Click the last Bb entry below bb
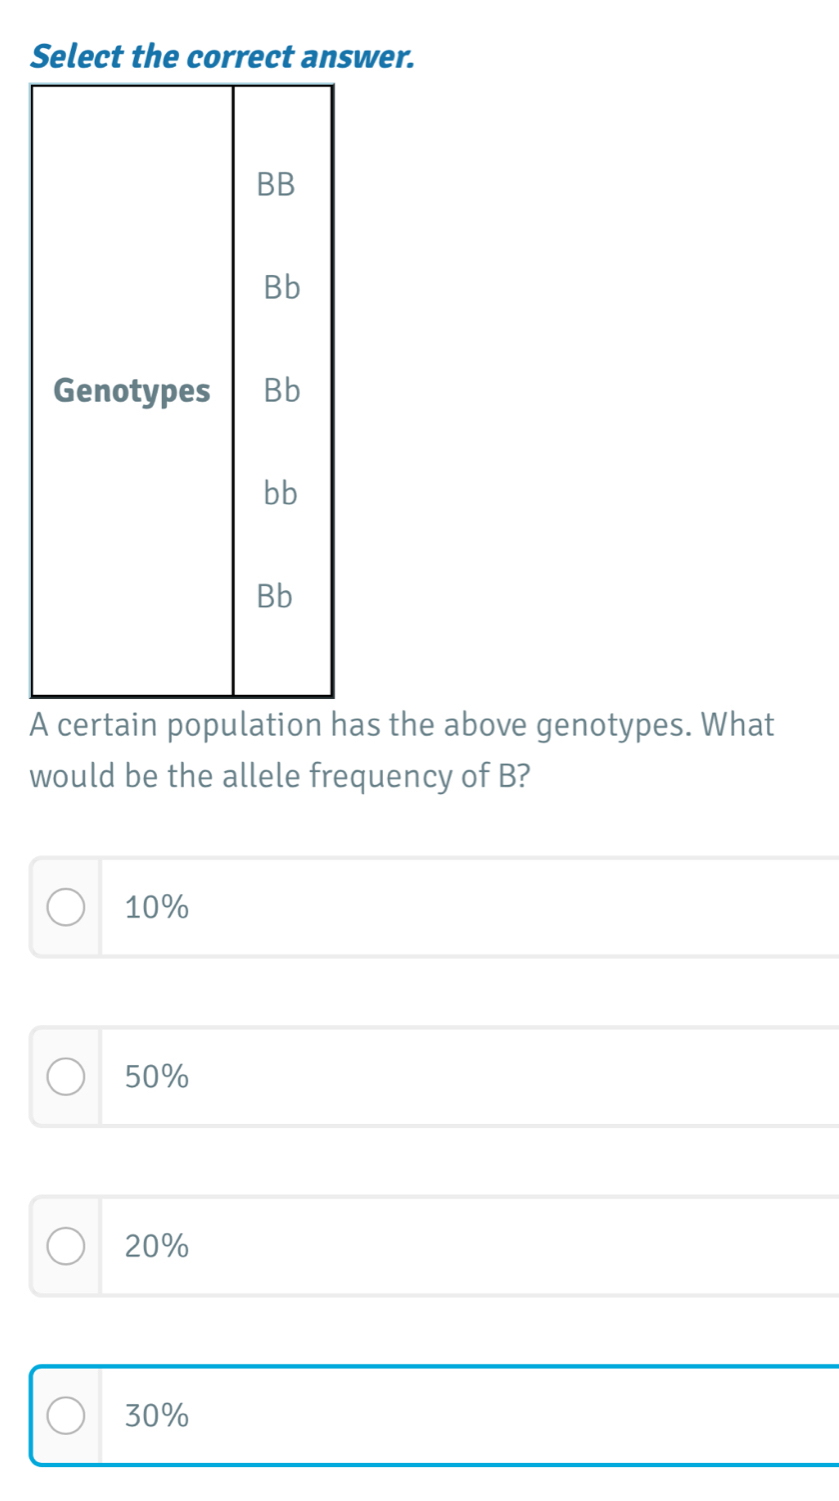The height and width of the screenshot is (1501, 839). click(x=275, y=597)
